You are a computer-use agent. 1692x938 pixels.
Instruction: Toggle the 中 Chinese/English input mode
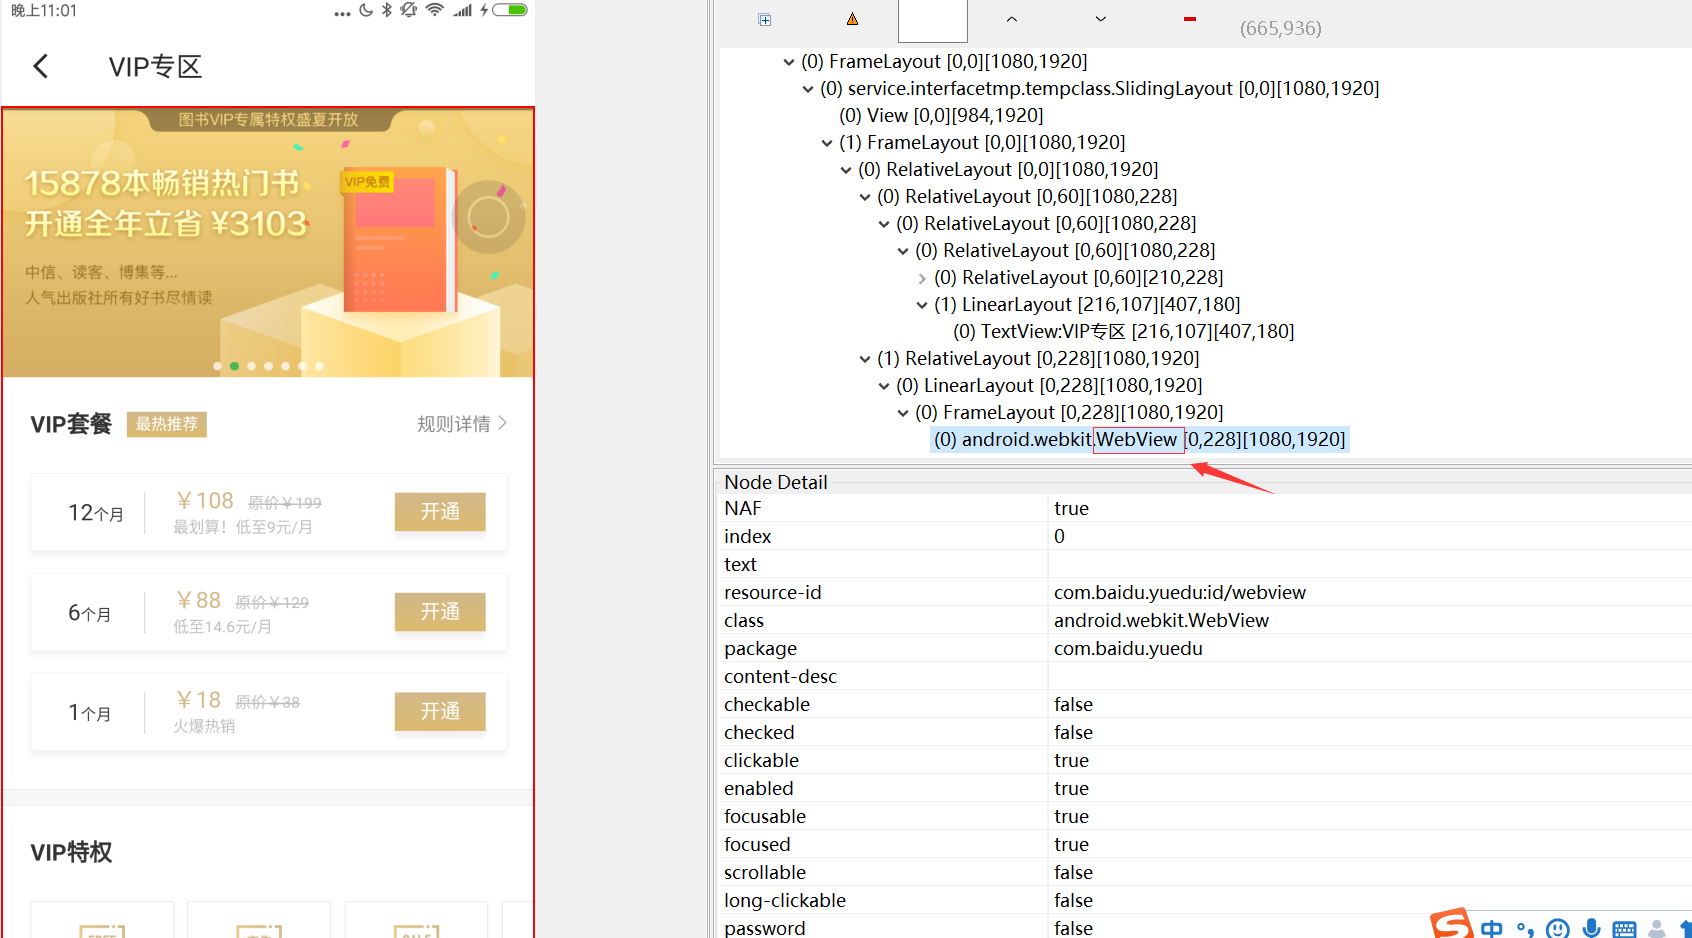pos(1492,929)
